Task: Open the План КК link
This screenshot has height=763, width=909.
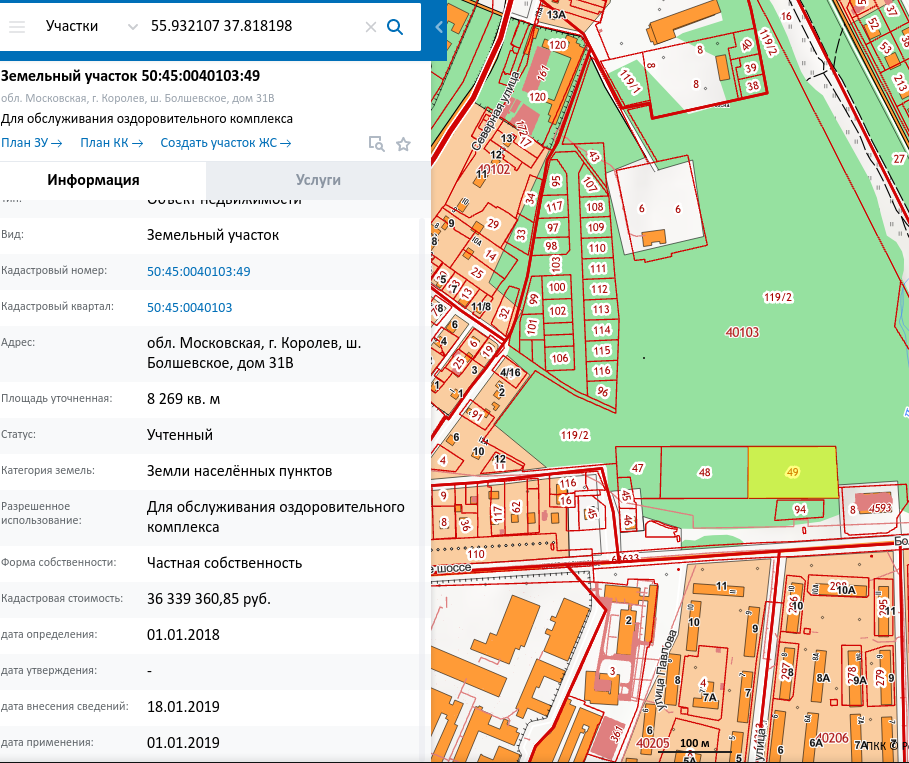Action: 111,143
